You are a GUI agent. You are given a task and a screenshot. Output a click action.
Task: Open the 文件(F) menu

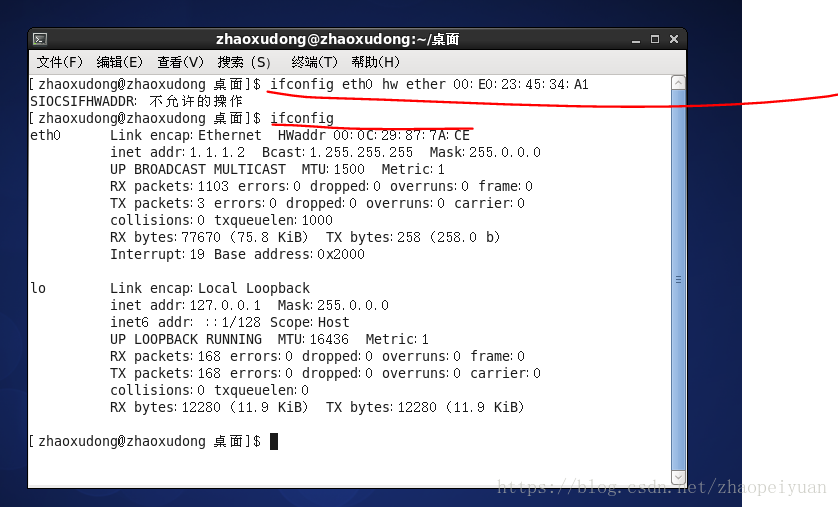(59, 63)
